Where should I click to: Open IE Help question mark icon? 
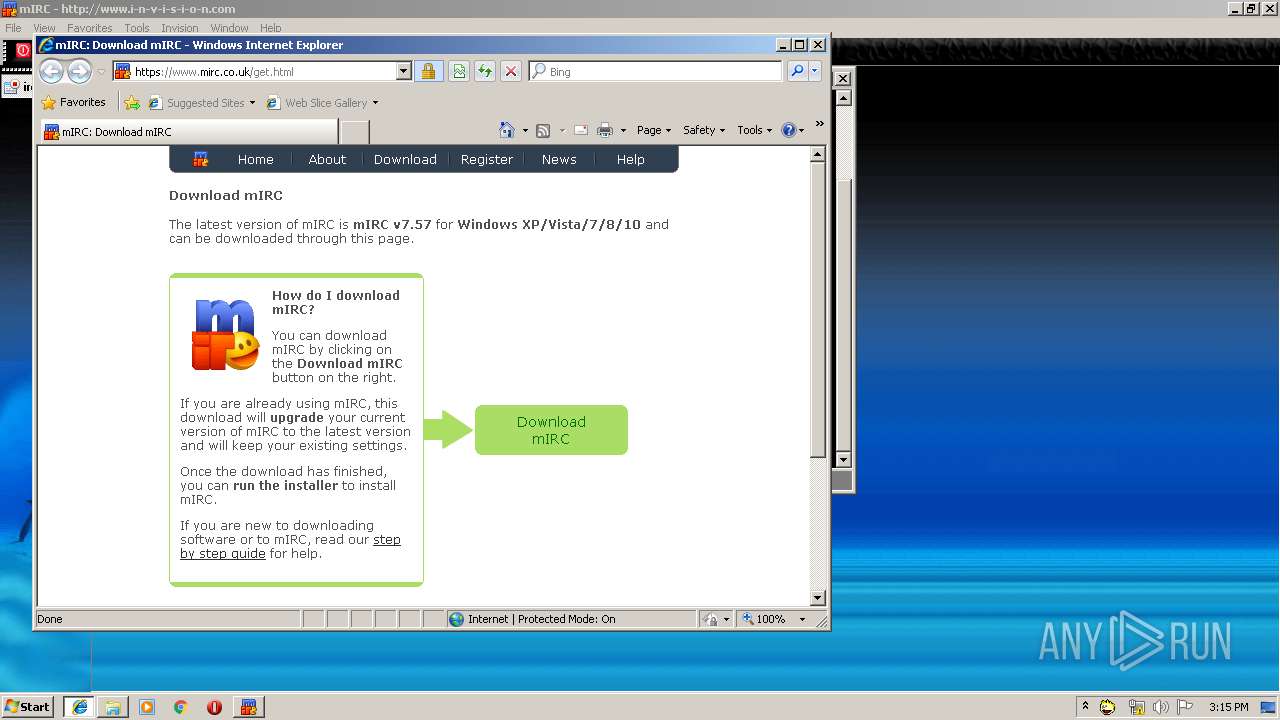point(788,130)
